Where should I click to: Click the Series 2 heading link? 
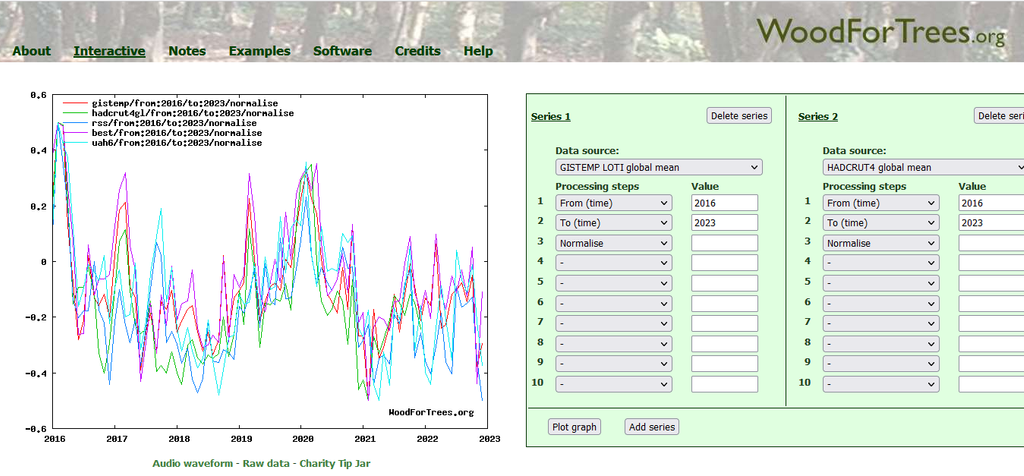[x=818, y=117]
